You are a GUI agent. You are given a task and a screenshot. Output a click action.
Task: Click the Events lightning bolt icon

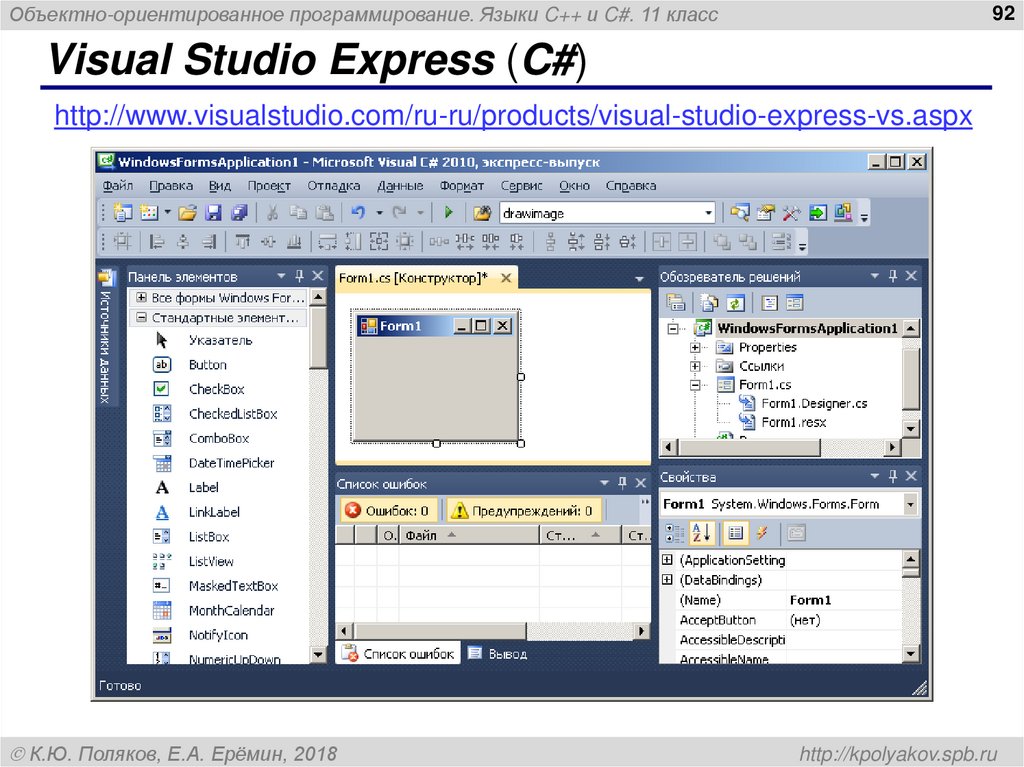[x=762, y=534]
